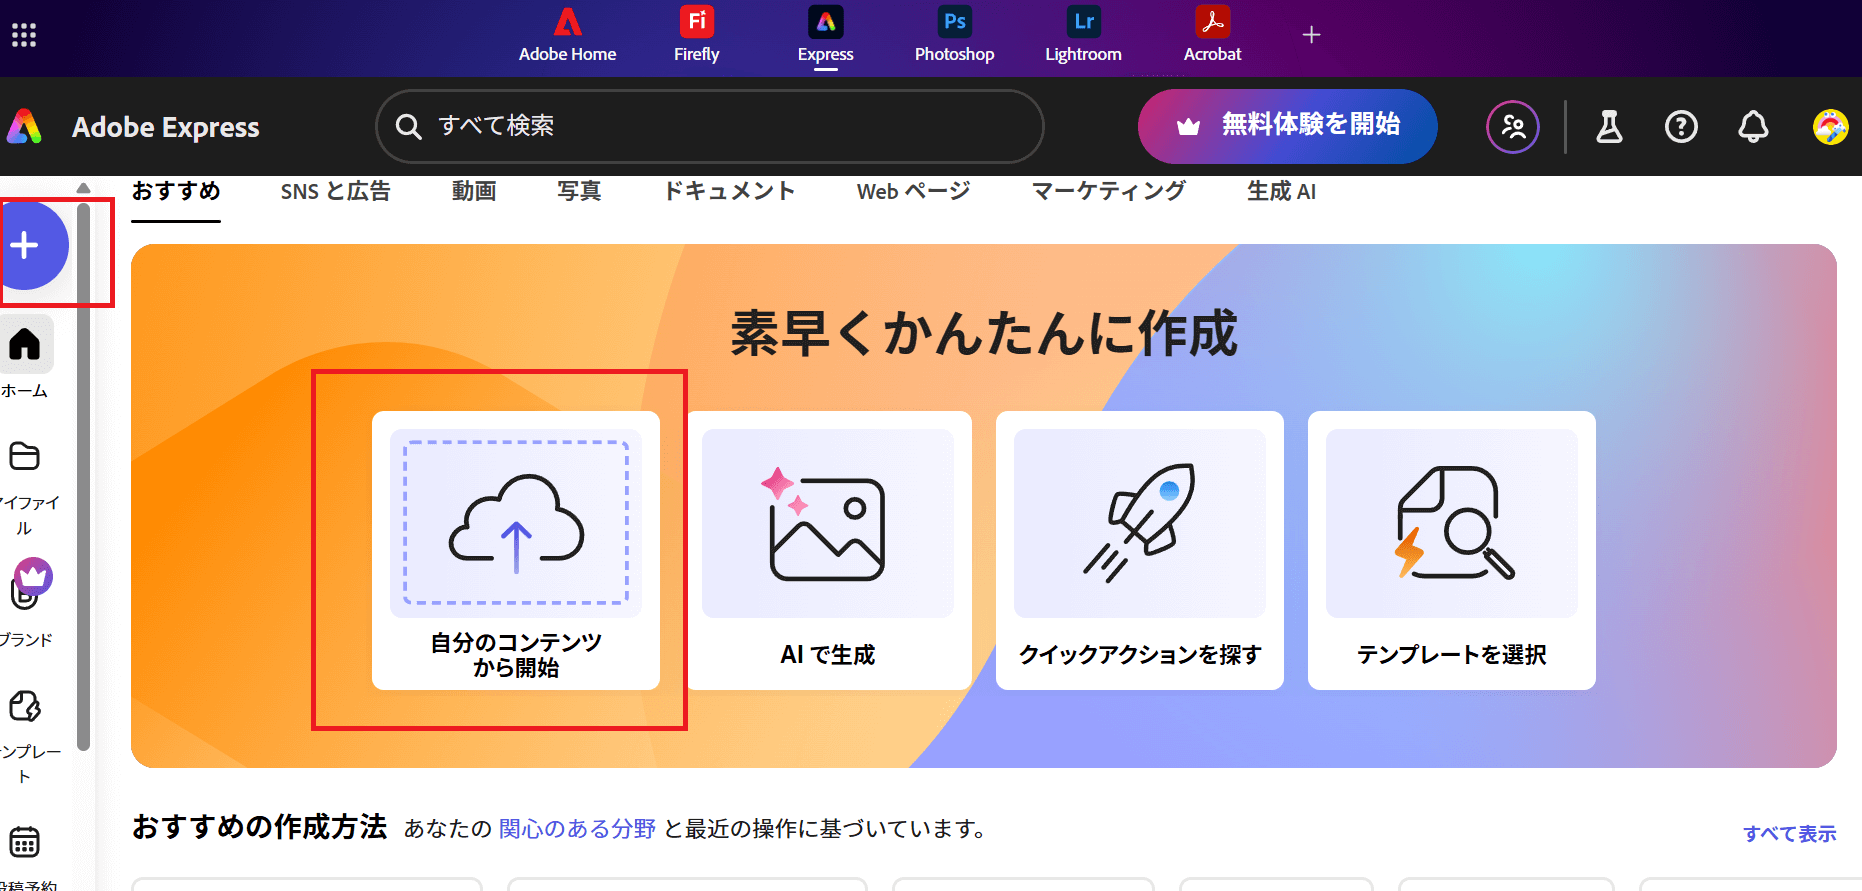Open Adobe Home app shortcut
The width and height of the screenshot is (1862, 891).
567,36
